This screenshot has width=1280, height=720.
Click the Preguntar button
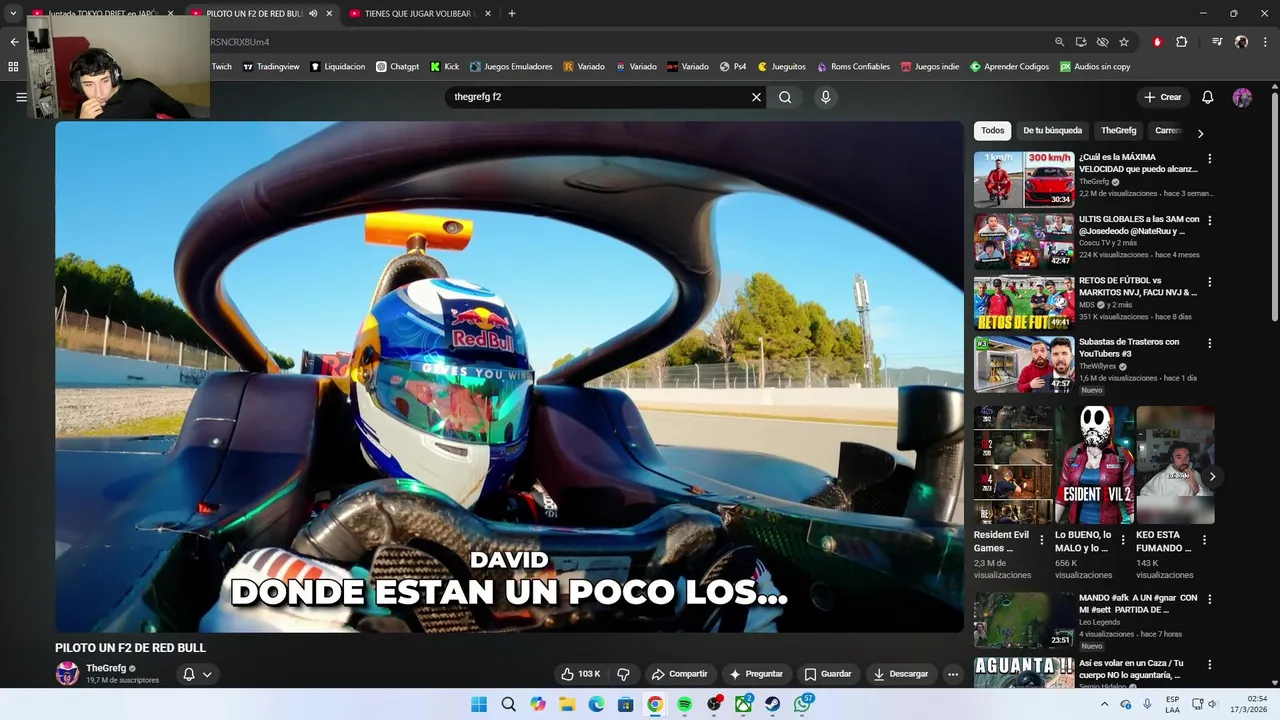(756, 674)
